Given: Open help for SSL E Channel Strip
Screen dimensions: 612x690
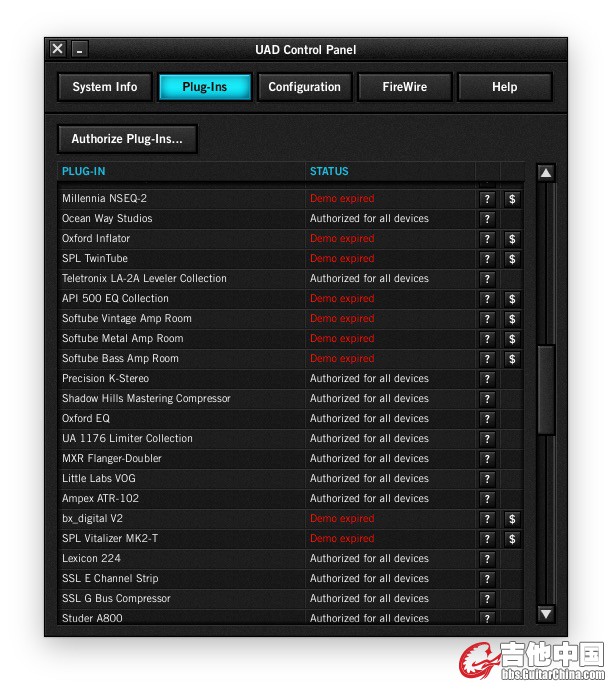Looking at the screenshot, I should (487, 580).
